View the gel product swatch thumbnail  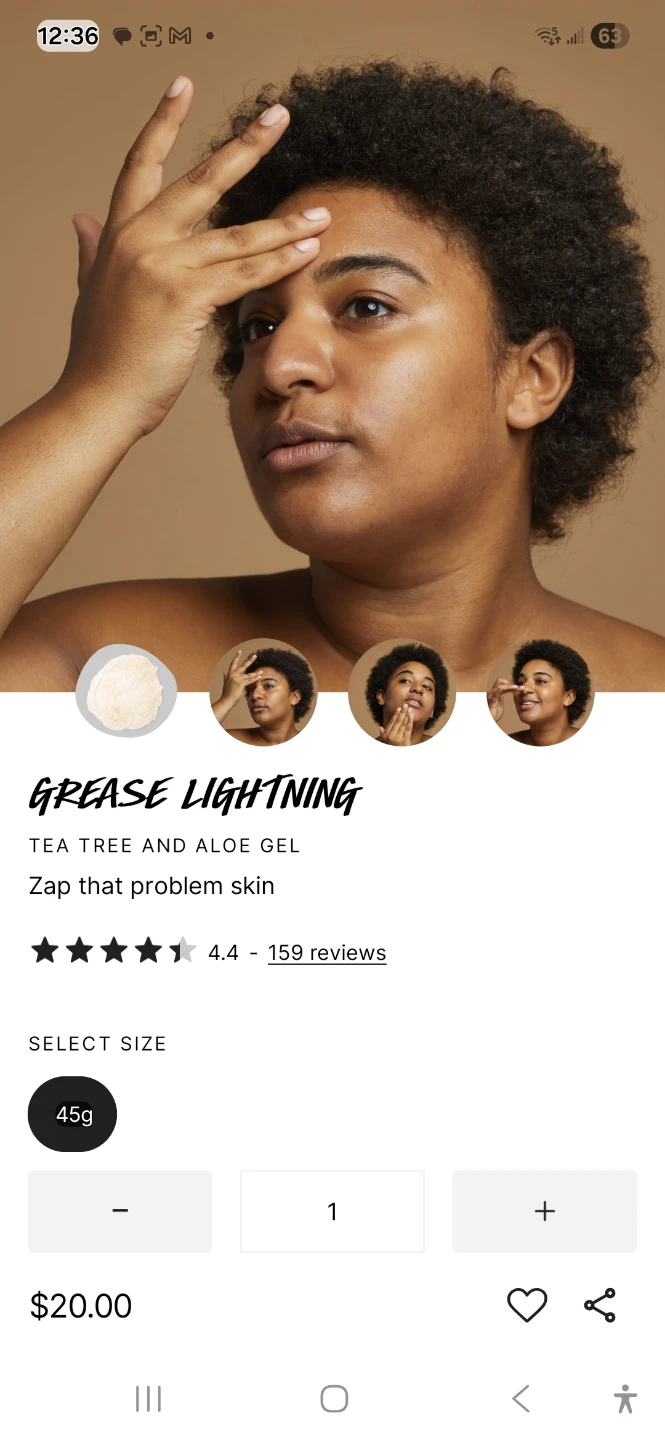126,692
